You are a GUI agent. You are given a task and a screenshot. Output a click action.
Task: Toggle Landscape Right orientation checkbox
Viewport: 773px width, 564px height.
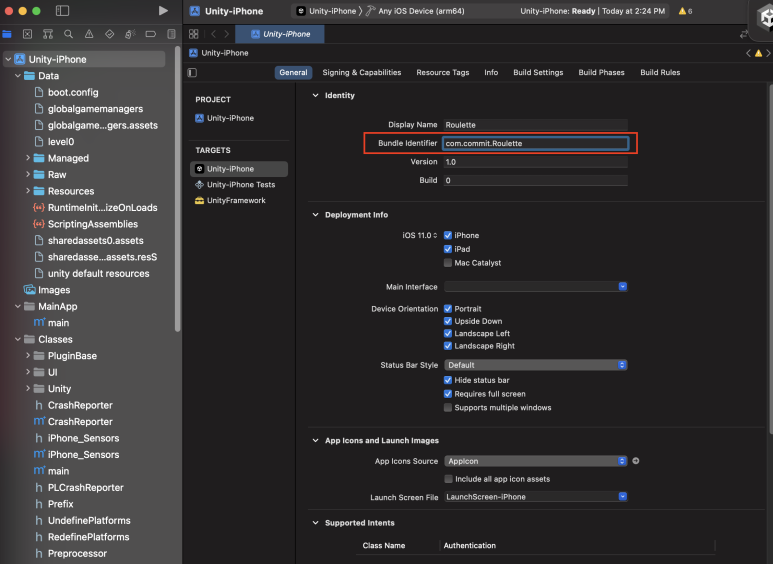[448, 346]
